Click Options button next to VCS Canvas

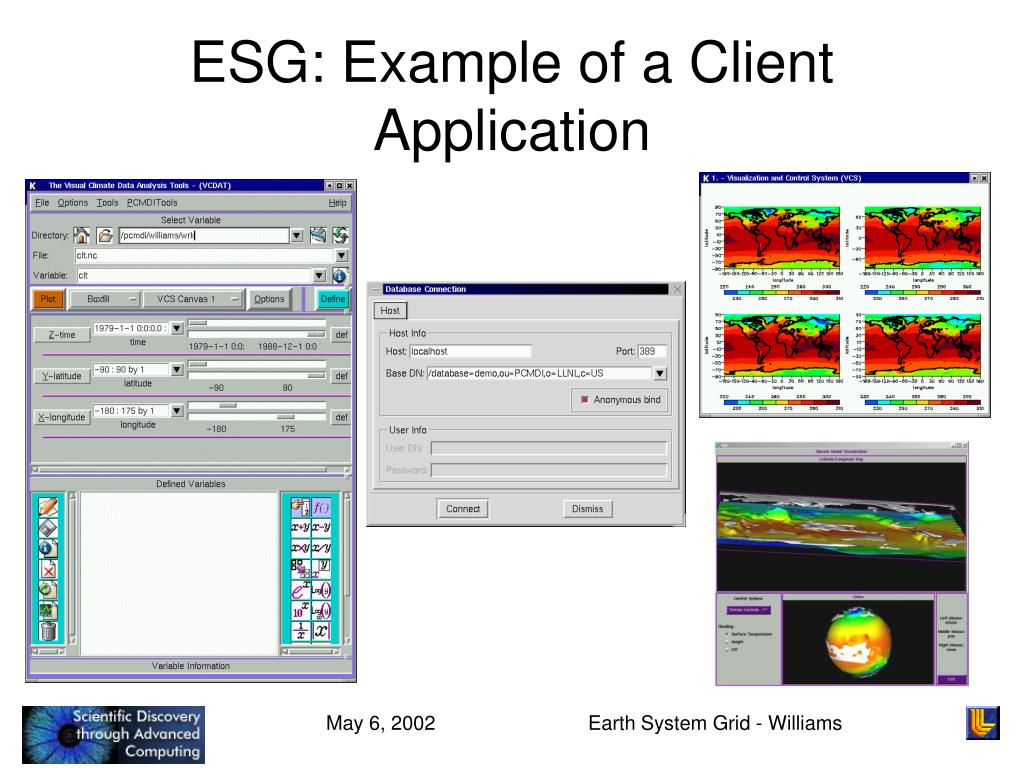pos(269,299)
